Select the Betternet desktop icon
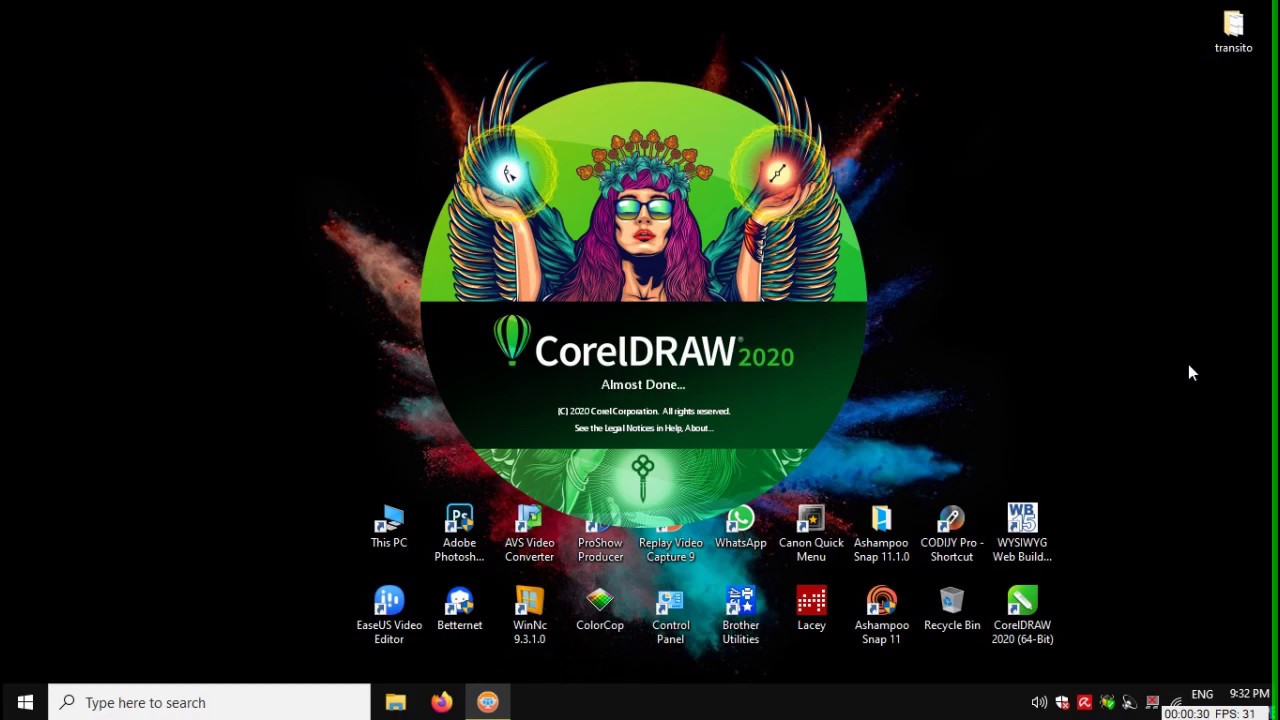This screenshot has height=720, width=1280. tap(459, 609)
